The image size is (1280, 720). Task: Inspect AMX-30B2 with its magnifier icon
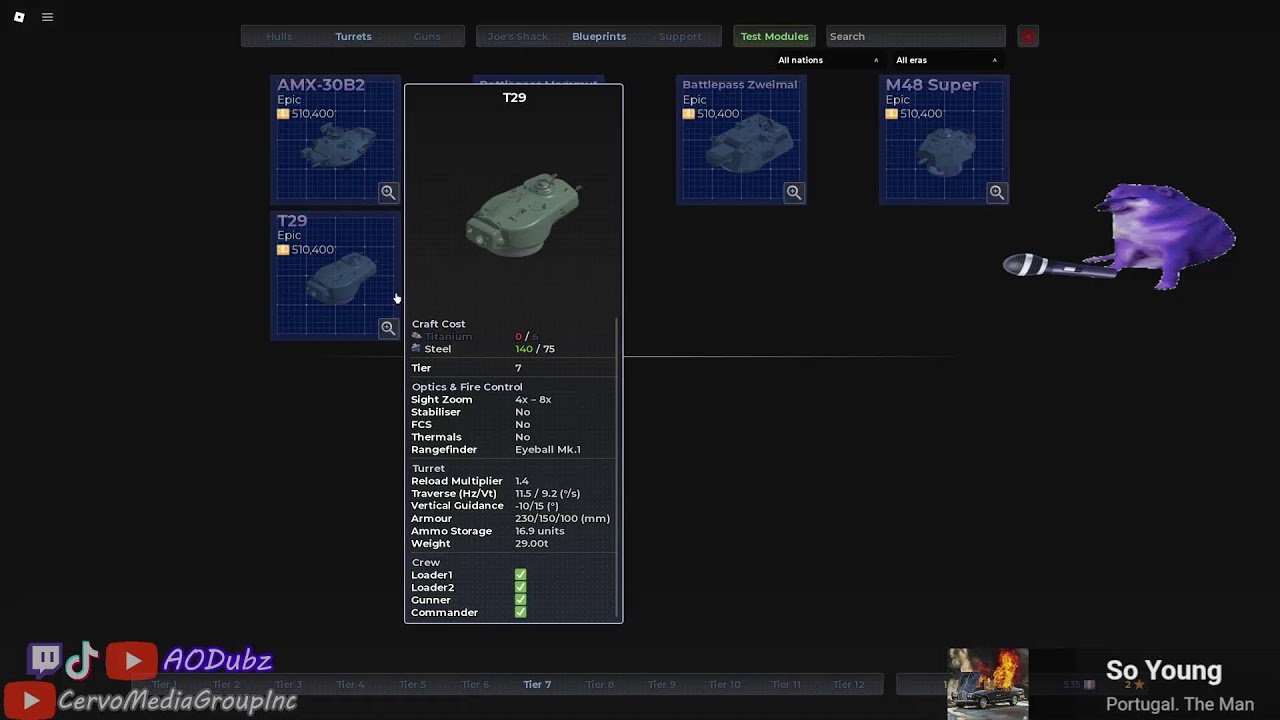388,192
